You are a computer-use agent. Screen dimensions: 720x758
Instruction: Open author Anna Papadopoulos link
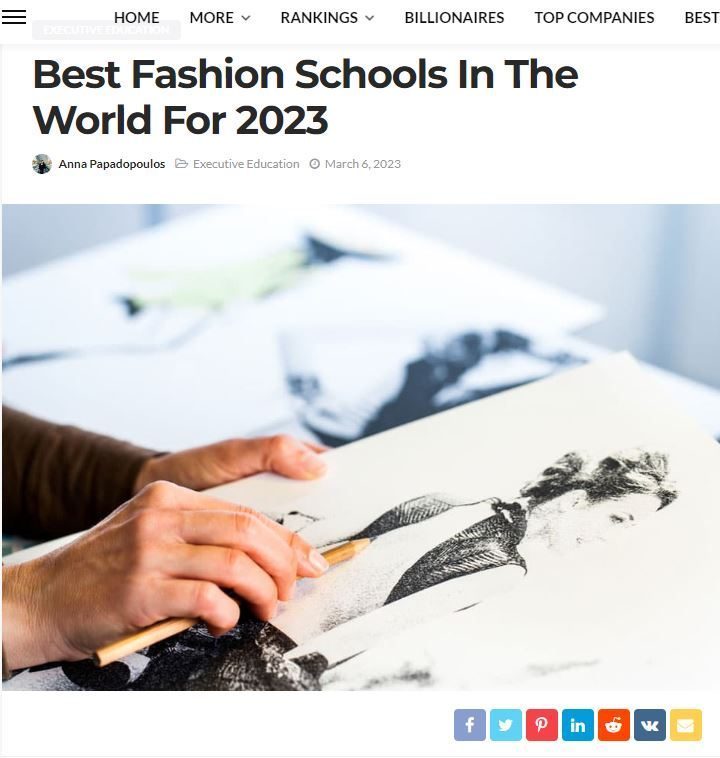(x=112, y=164)
